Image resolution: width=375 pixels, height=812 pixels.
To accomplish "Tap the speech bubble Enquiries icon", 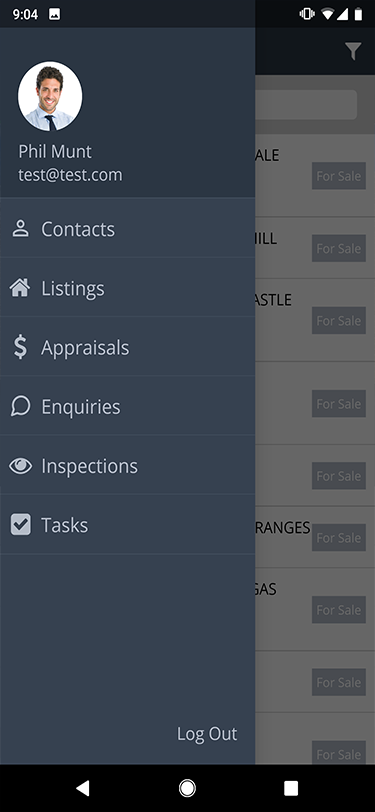I will point(20,407).
